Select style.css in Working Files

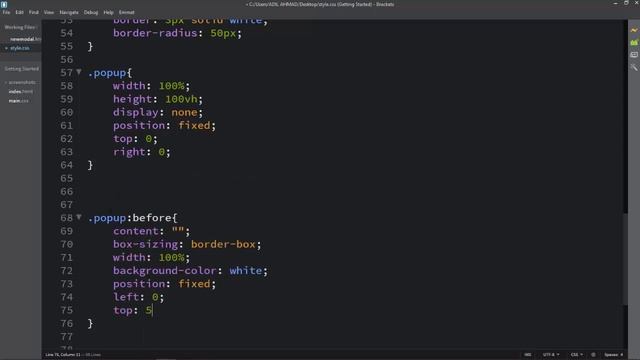[20, 48]
